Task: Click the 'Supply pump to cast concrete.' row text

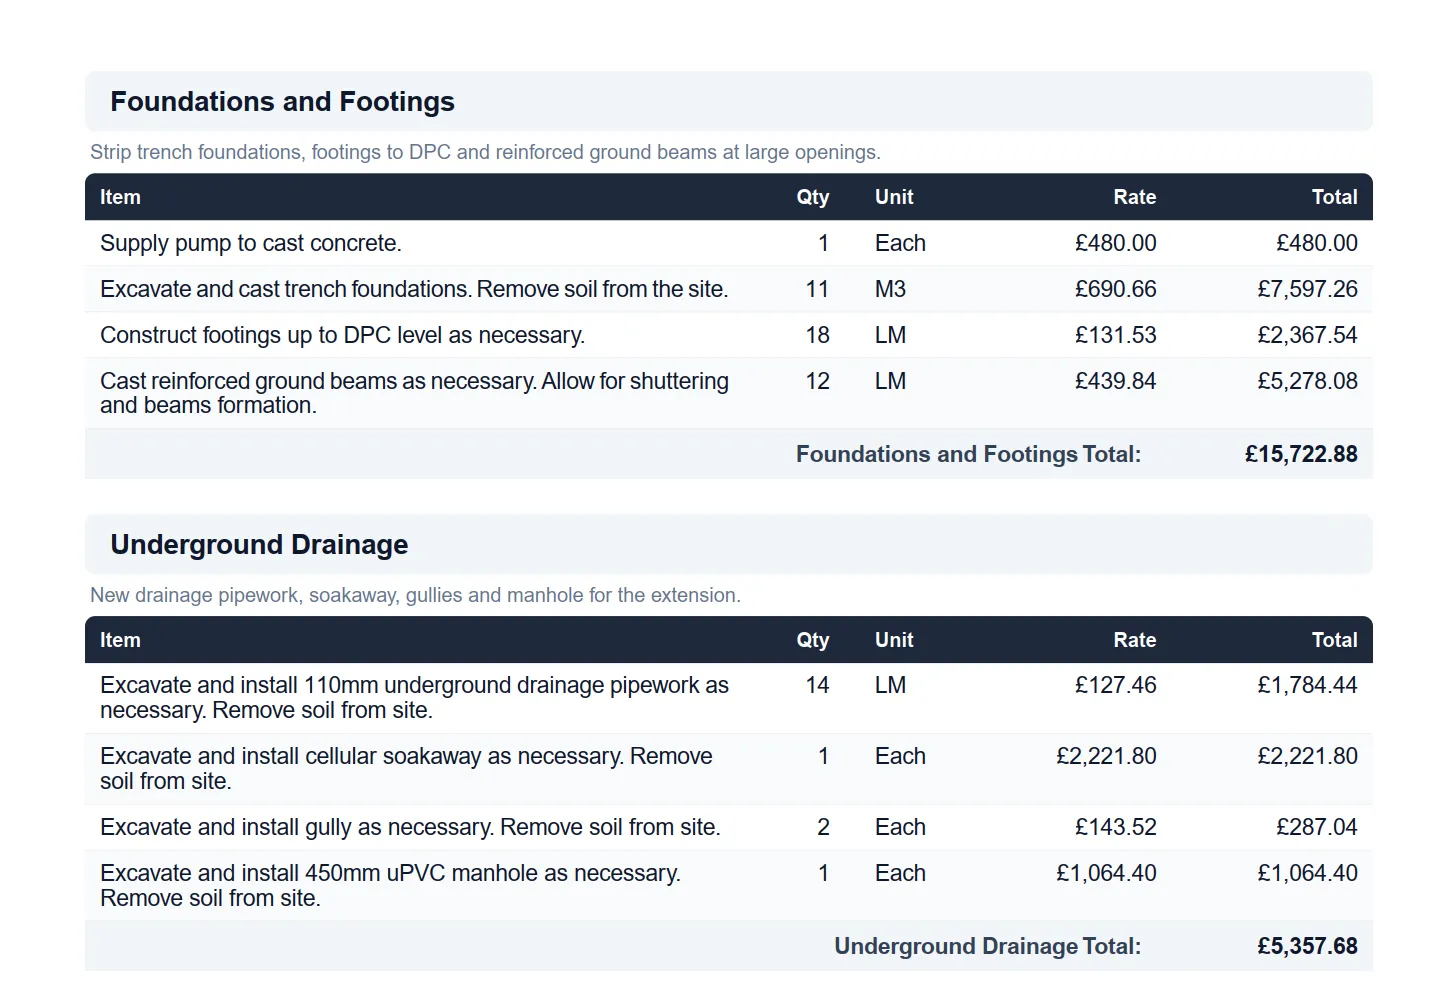Action: tap(251, 243)
